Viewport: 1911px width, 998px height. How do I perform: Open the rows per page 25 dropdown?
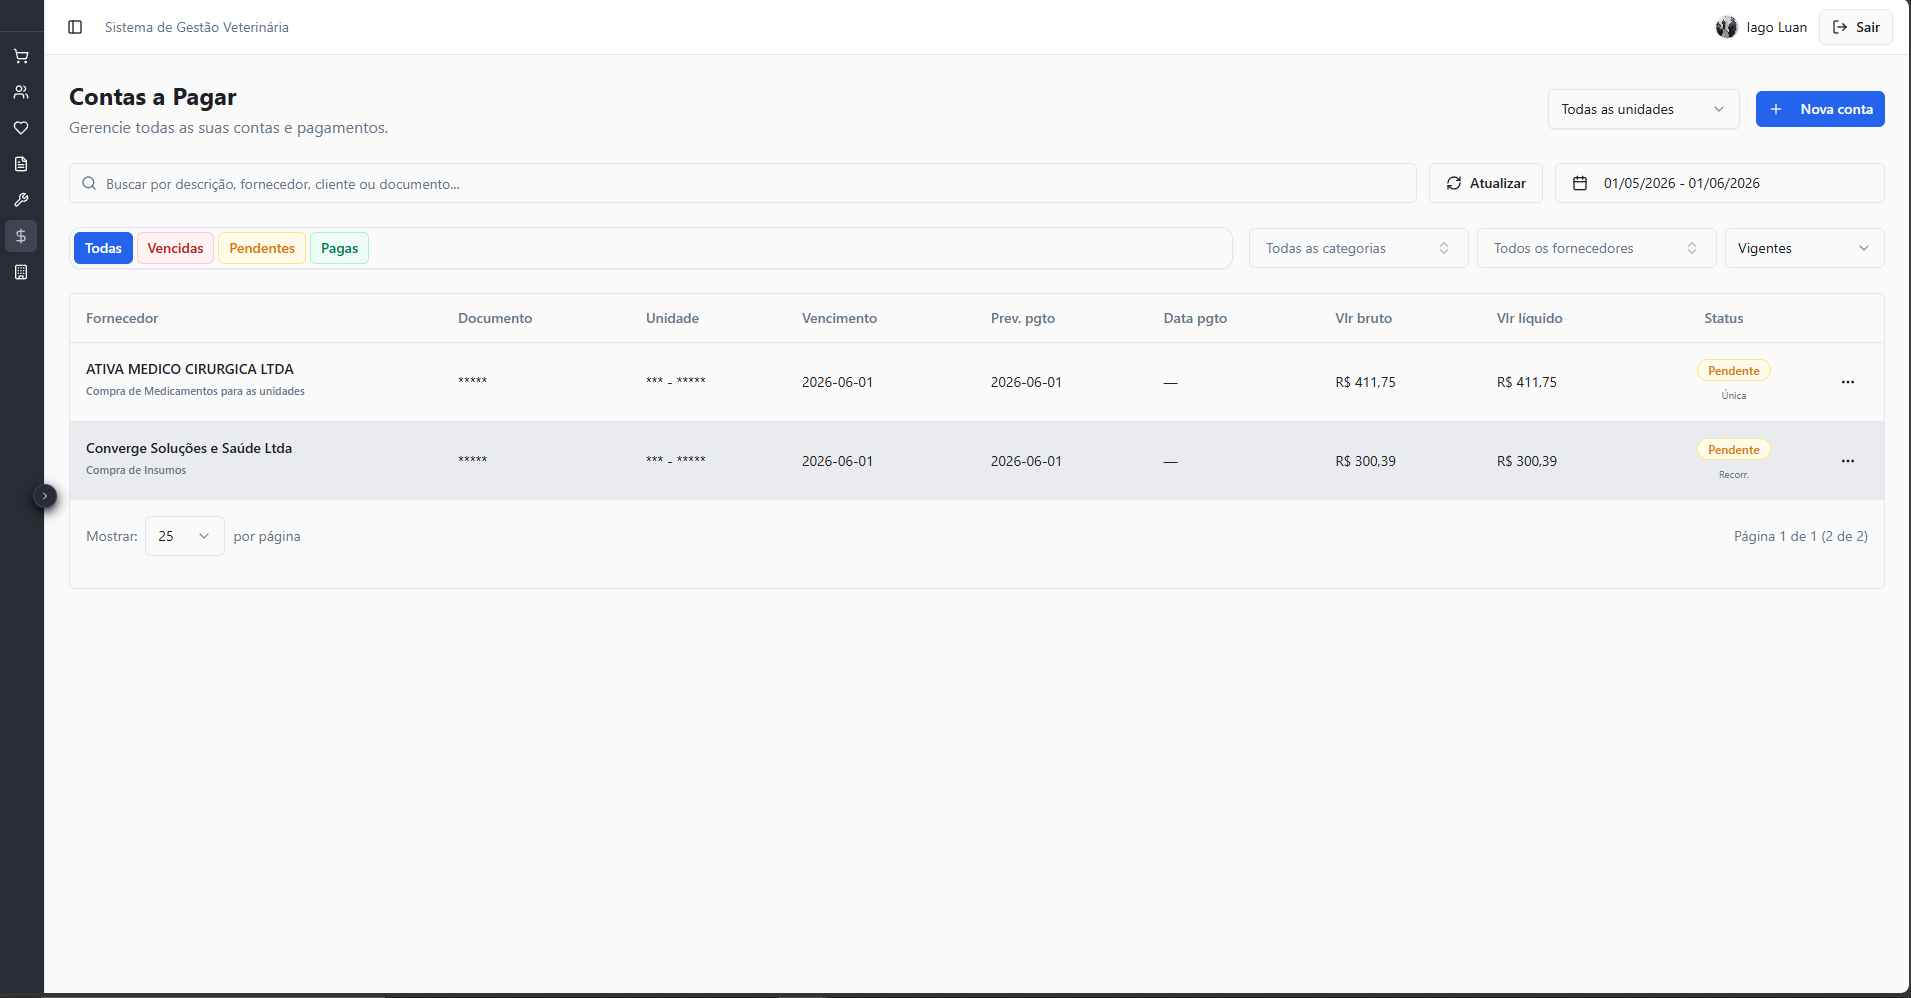pos(185,536)
